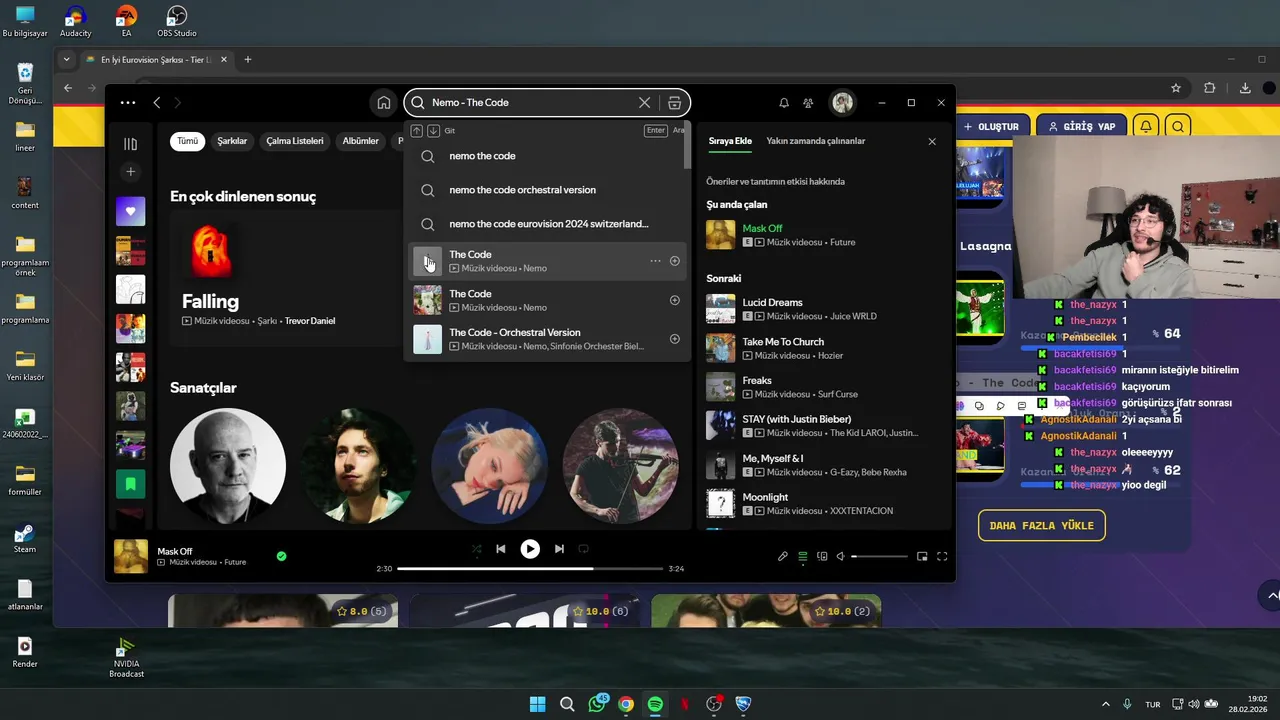Select the Şarkılar filter chip
The width and height of the screenshot is (1280, 720).
(x=232, y=141)
